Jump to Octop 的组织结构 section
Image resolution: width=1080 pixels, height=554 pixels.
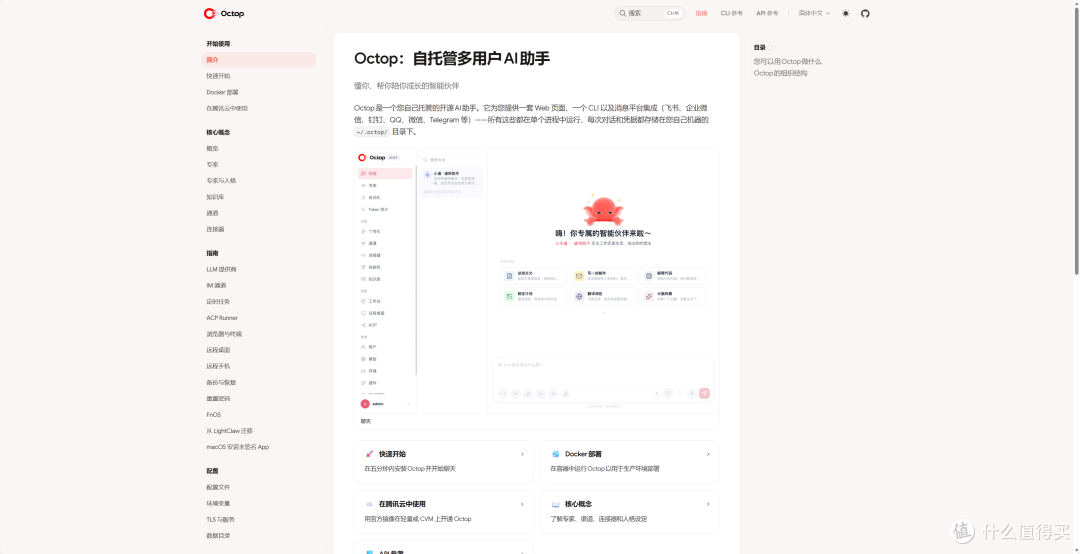[x=780, y=73]
